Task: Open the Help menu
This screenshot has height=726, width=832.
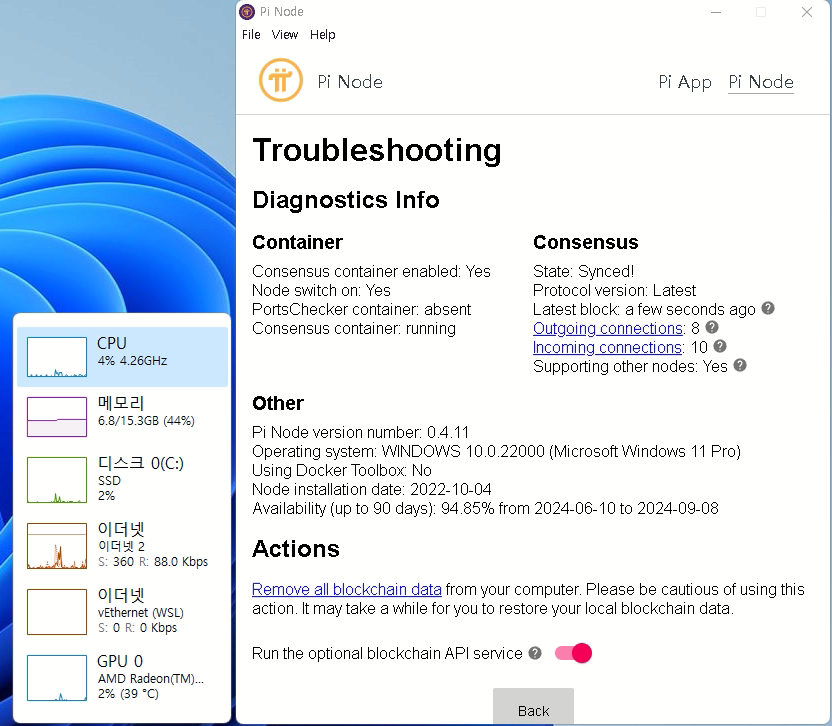Action: point(323,35)
